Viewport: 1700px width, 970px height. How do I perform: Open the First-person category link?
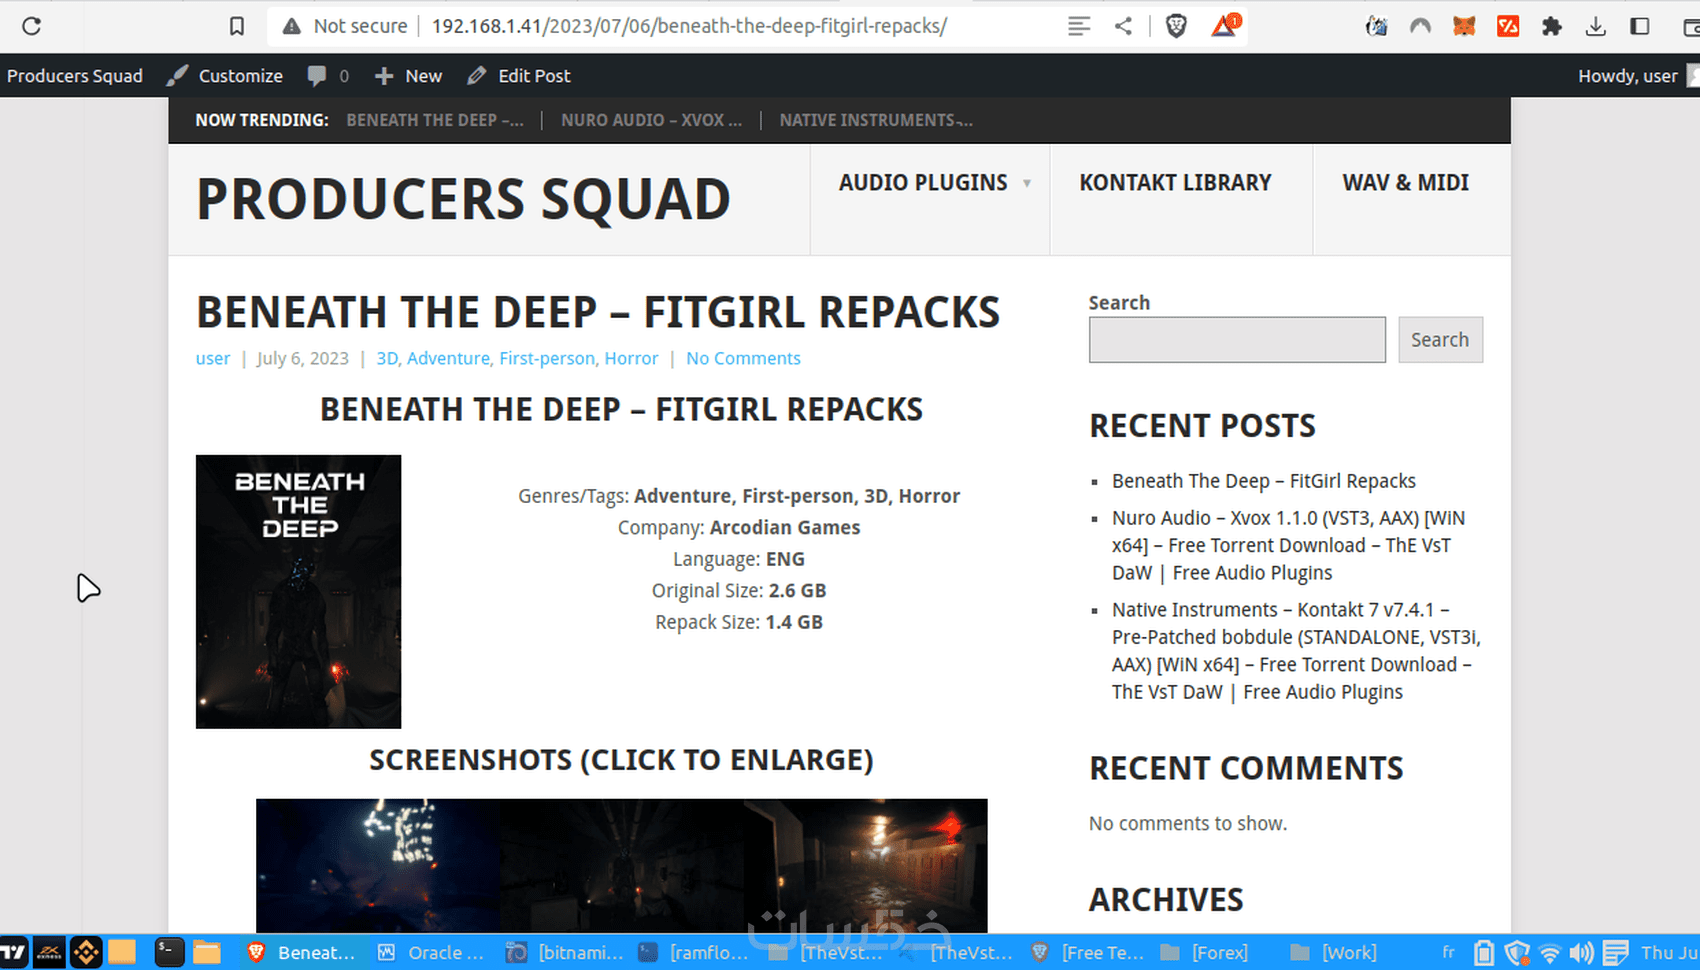point(547,358)
